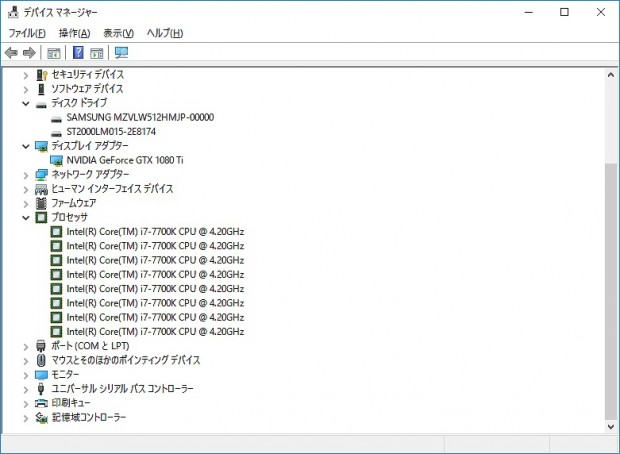Image resolution: width=620 pixels, height=454 pixels.
Task: Expand the ポート (COM と LPT) node
Action: pyautogui.click(x=26, y=347)
